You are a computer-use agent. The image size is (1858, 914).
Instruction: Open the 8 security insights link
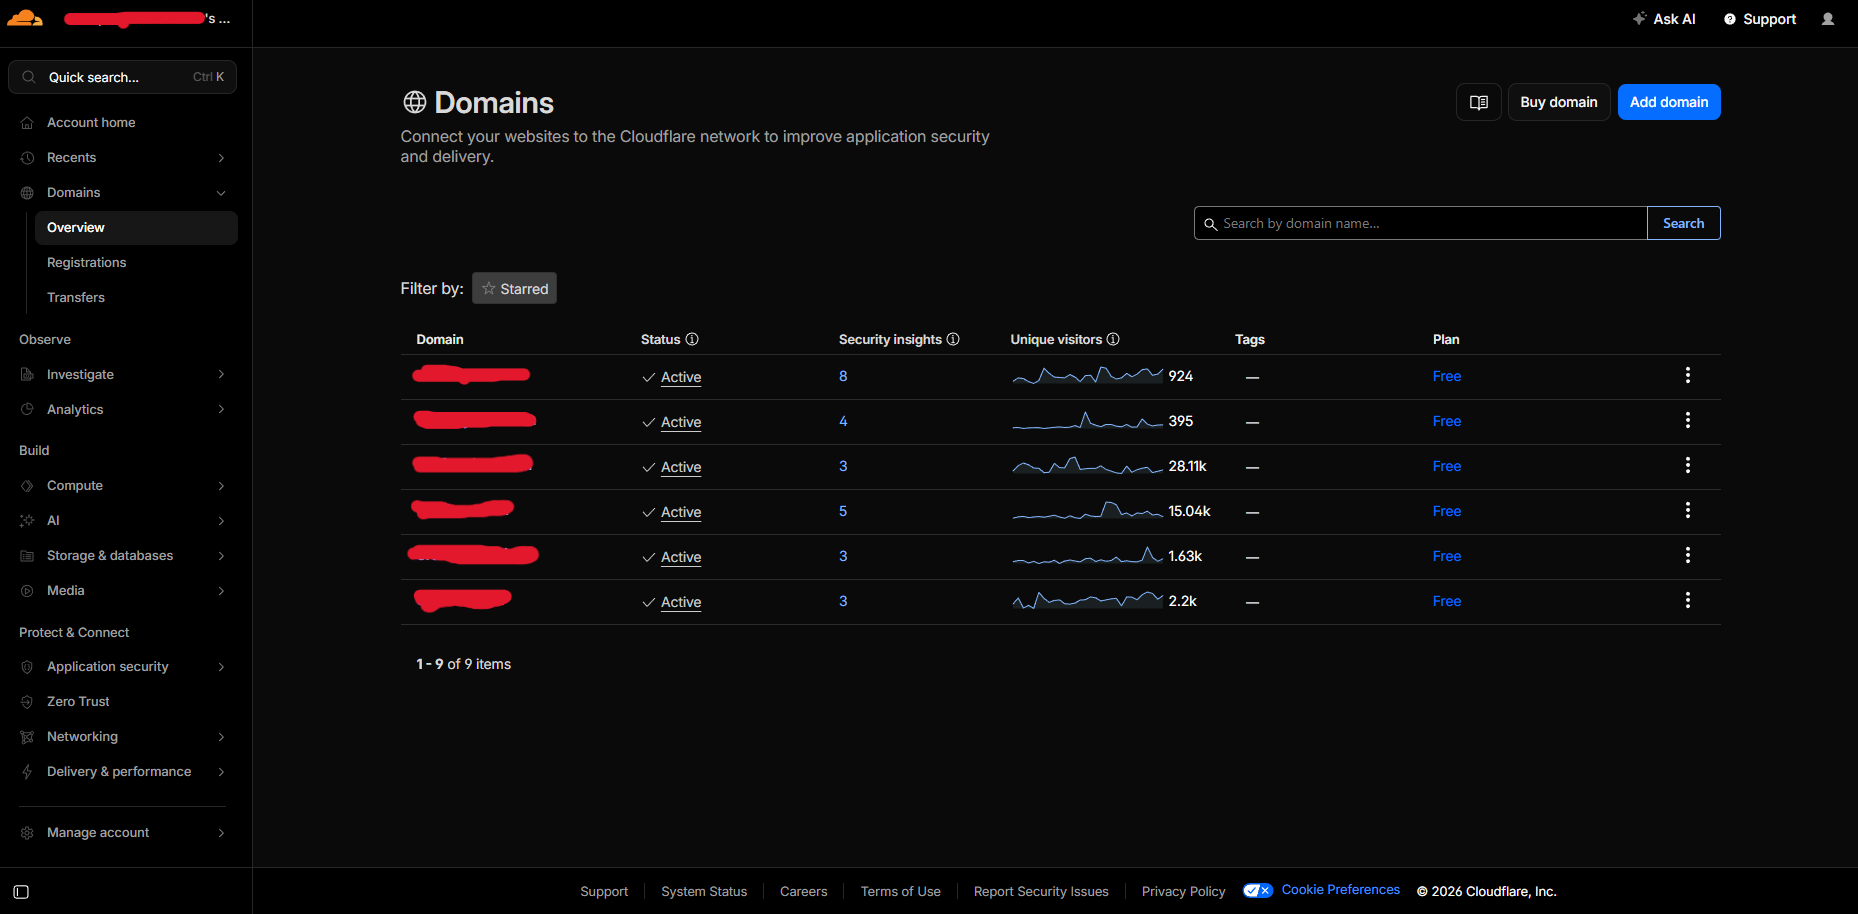[843, 376]
